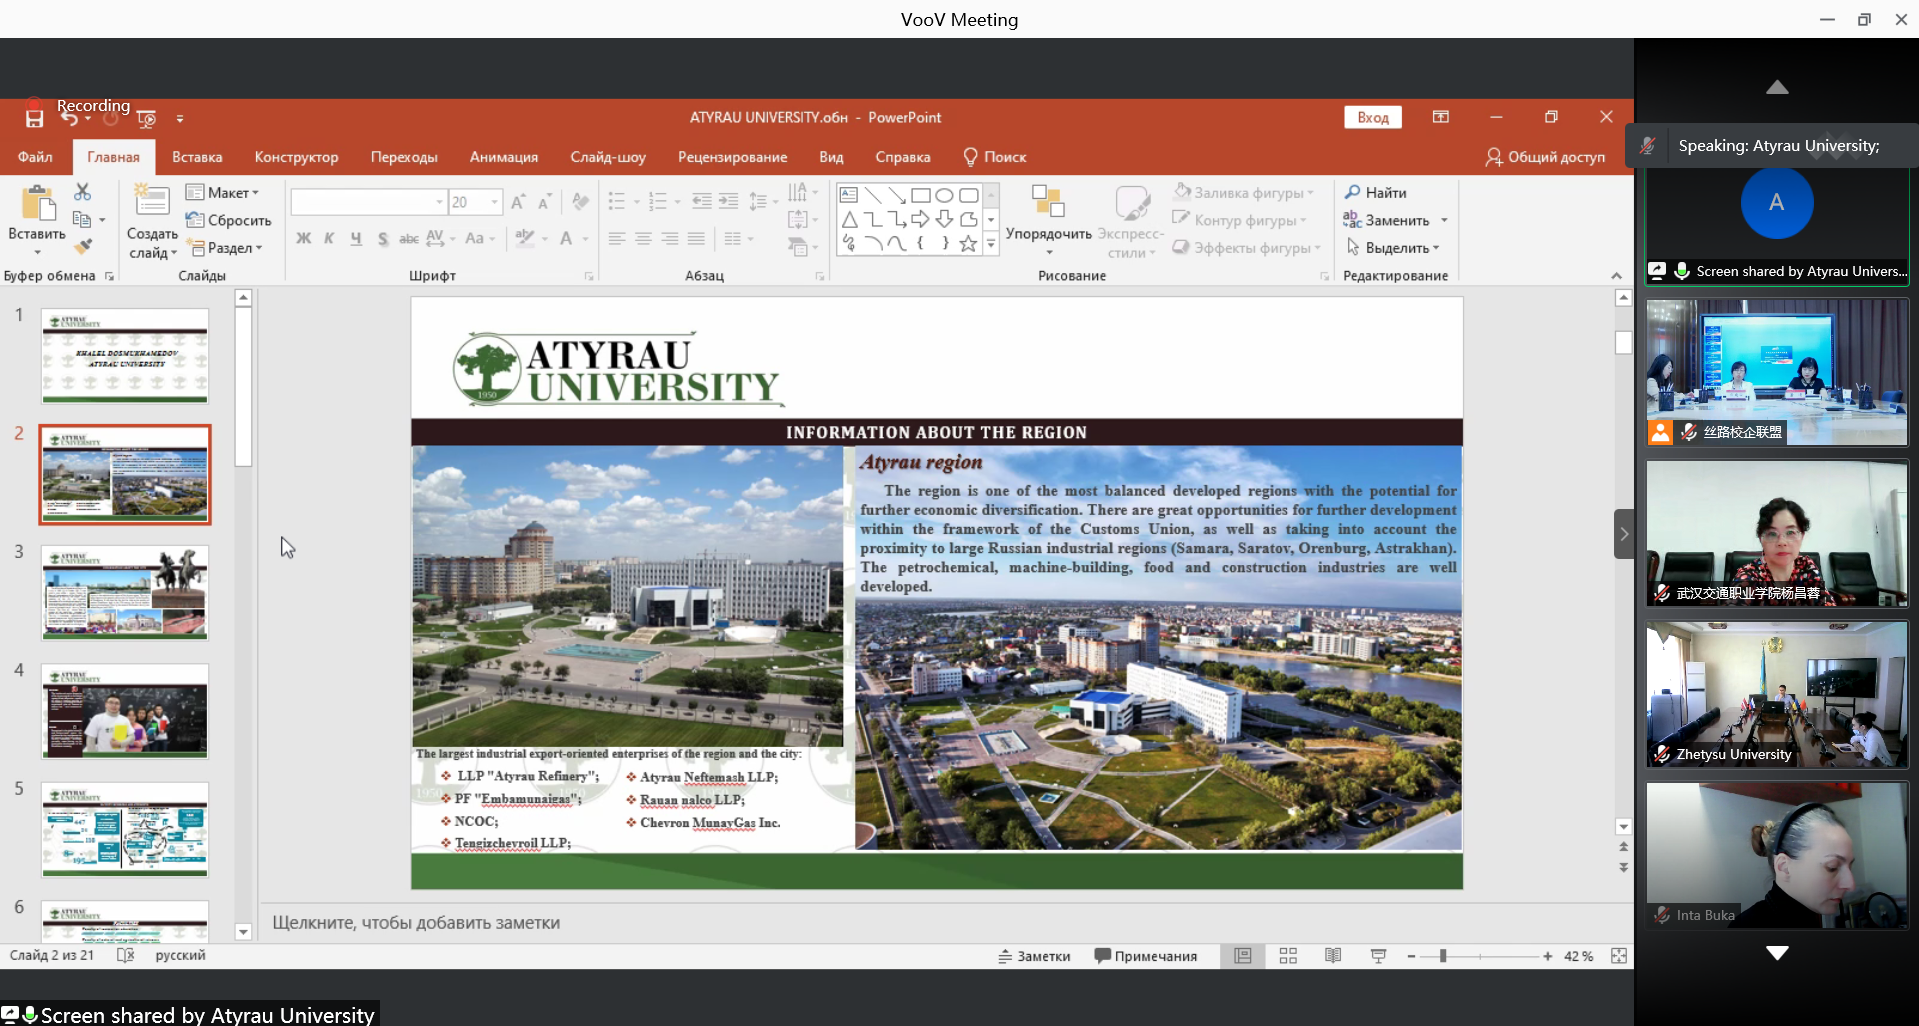This screenshot has width=1919, height=1026.
Task: Toggle normal view in status bar
Action: [x=1243, y=956]
